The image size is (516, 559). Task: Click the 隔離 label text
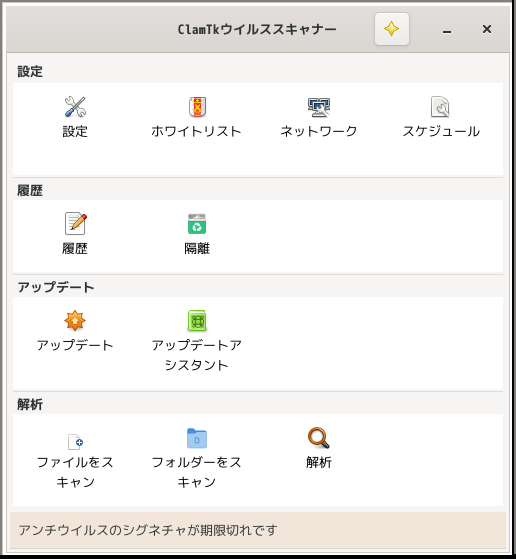(197, 248)
